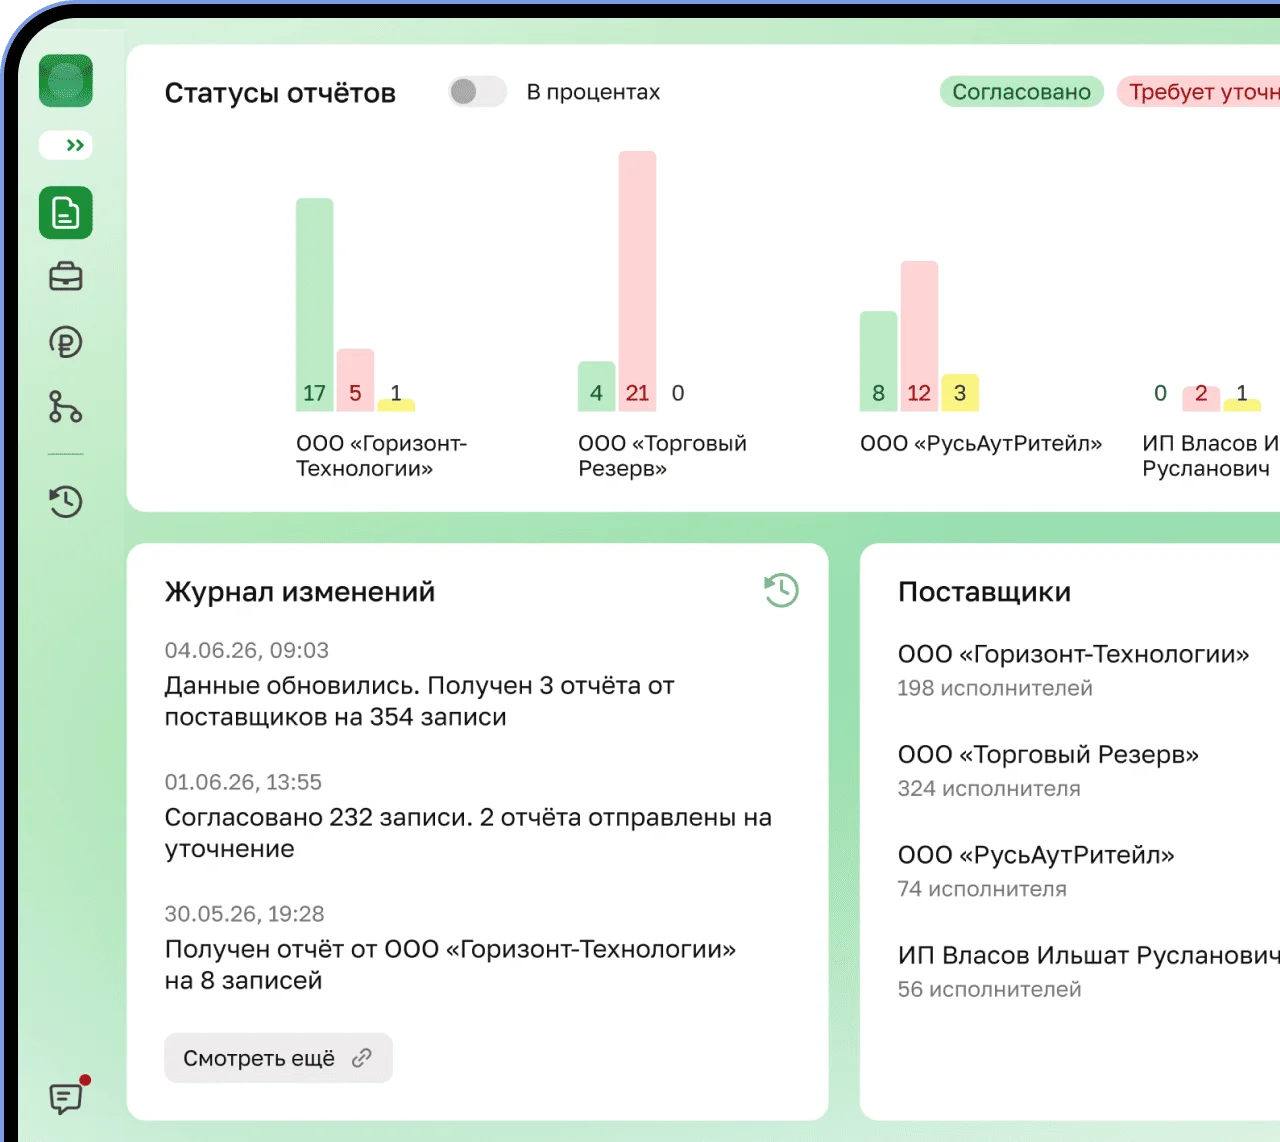Click 324 исполнителя under Торговый Резерв
Screen dimensions: 1280x1142
tap(989, 788)
